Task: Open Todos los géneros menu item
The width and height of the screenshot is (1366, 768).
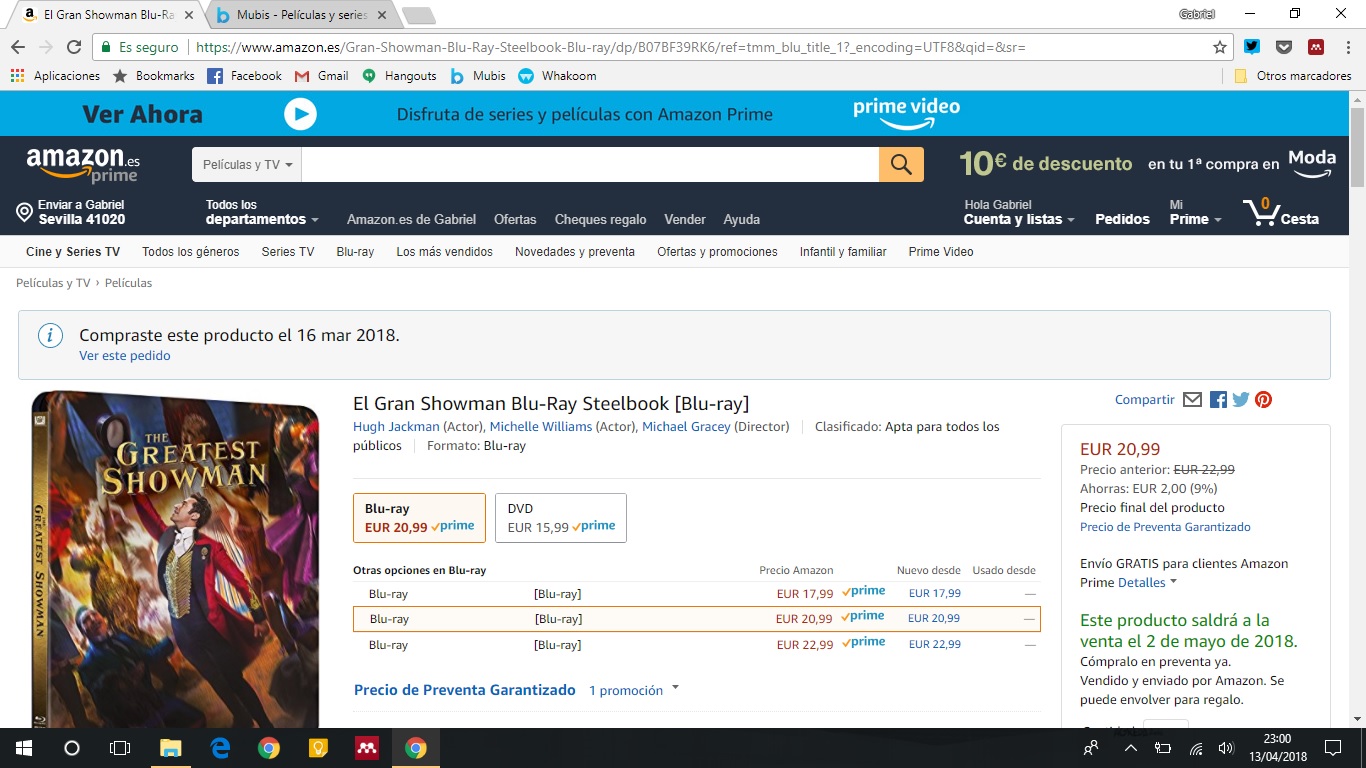Action: (x=191, y=252)
